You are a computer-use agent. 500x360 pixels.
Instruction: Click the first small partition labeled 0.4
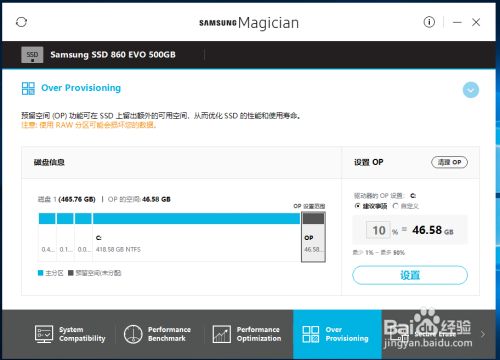[x=47, y=237]
